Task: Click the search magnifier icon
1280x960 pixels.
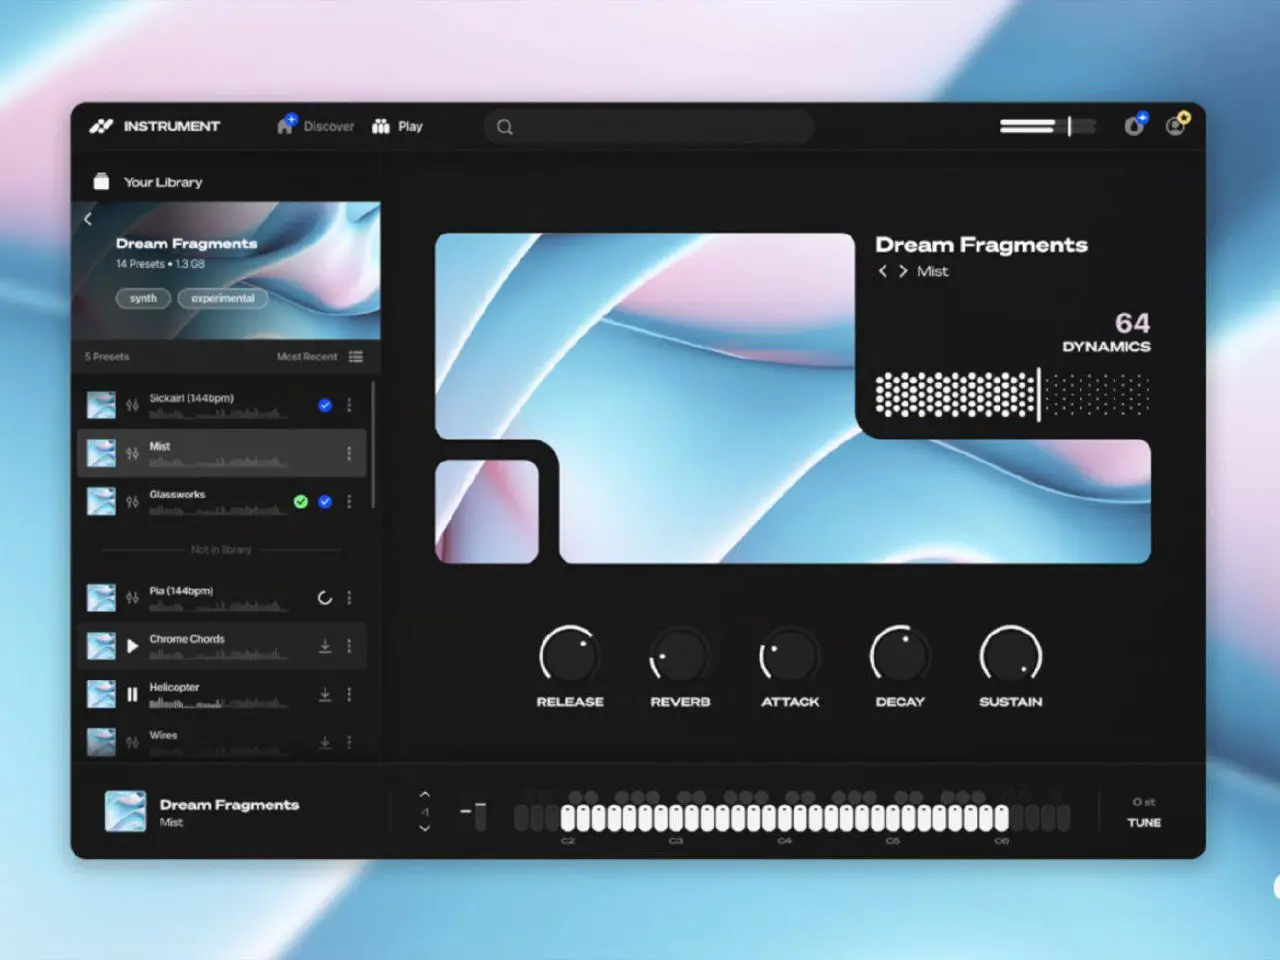Action: (504, 126)
